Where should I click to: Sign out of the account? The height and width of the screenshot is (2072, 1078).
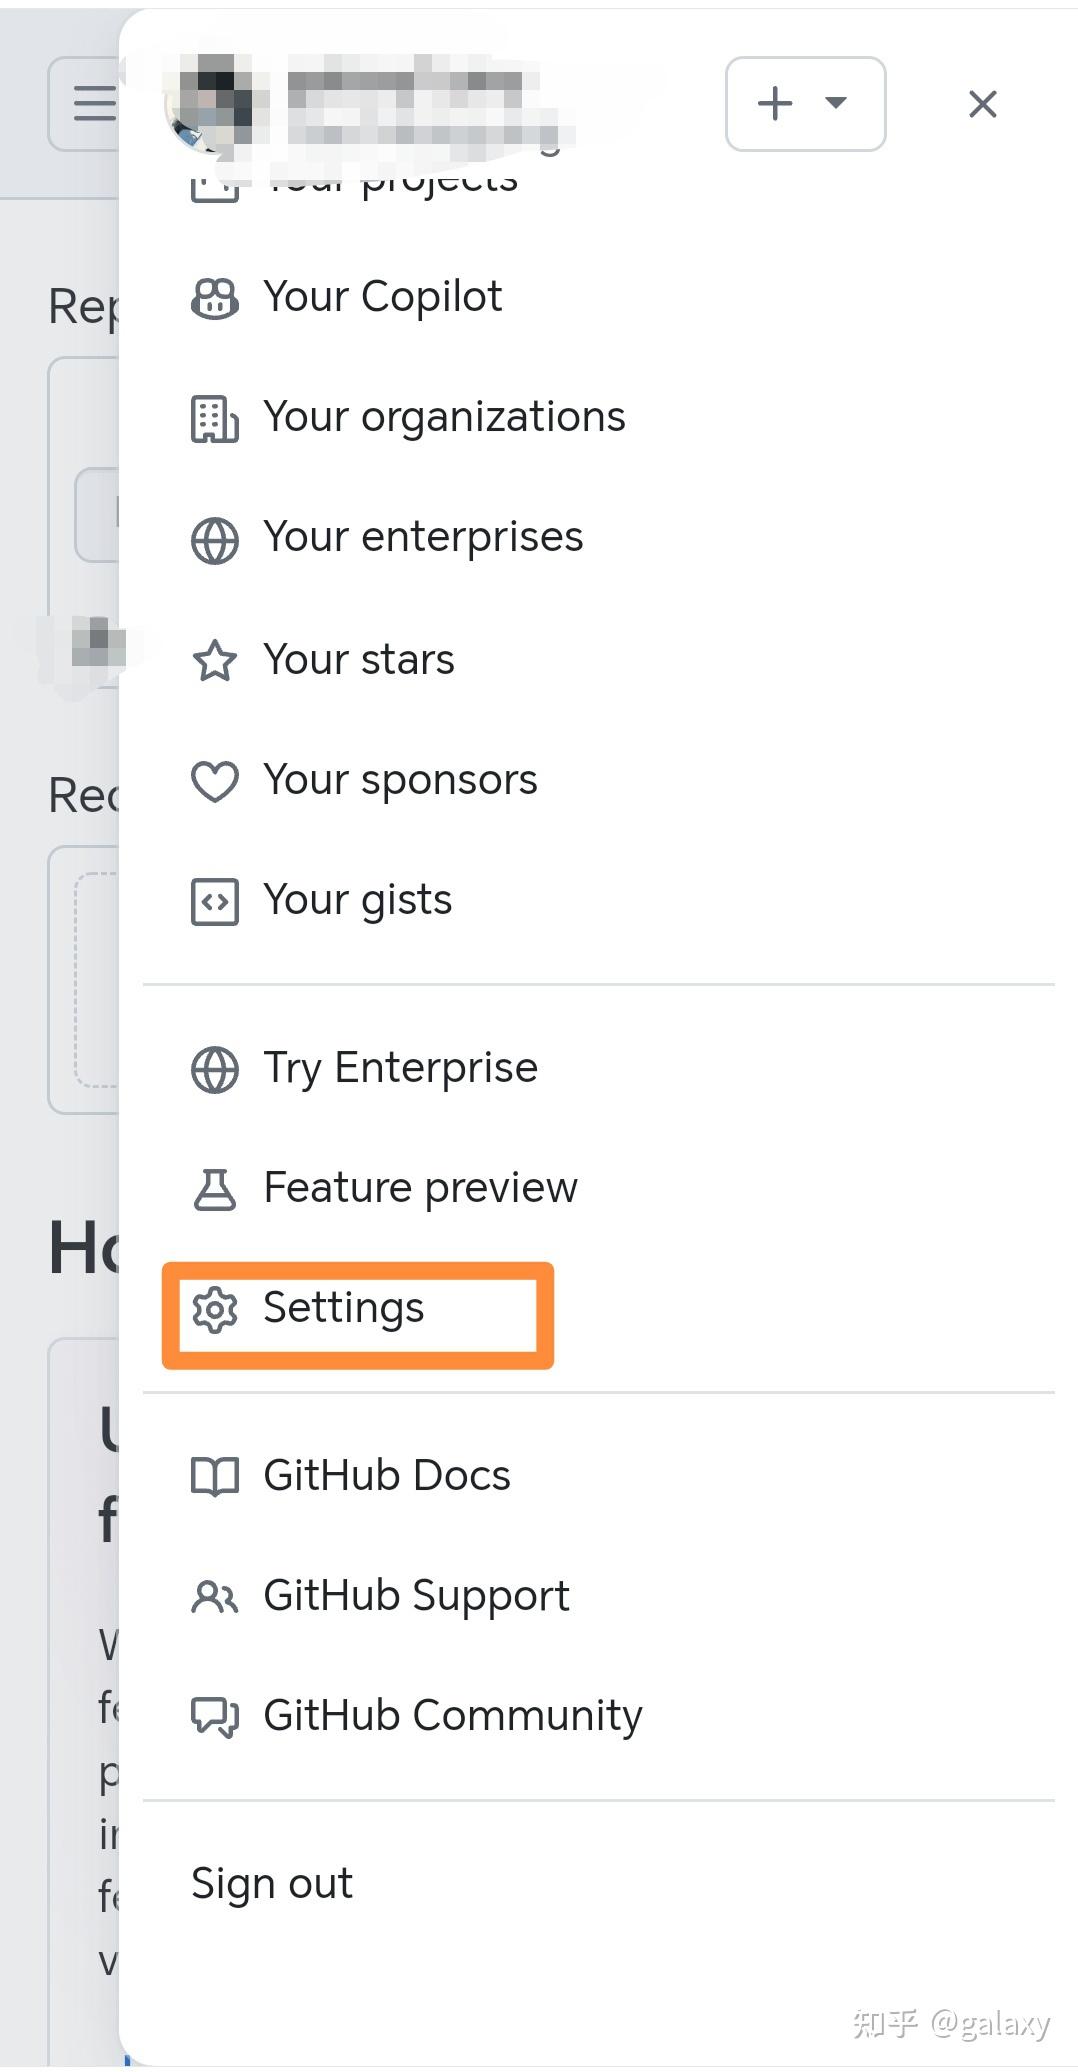coord(272,1884)
